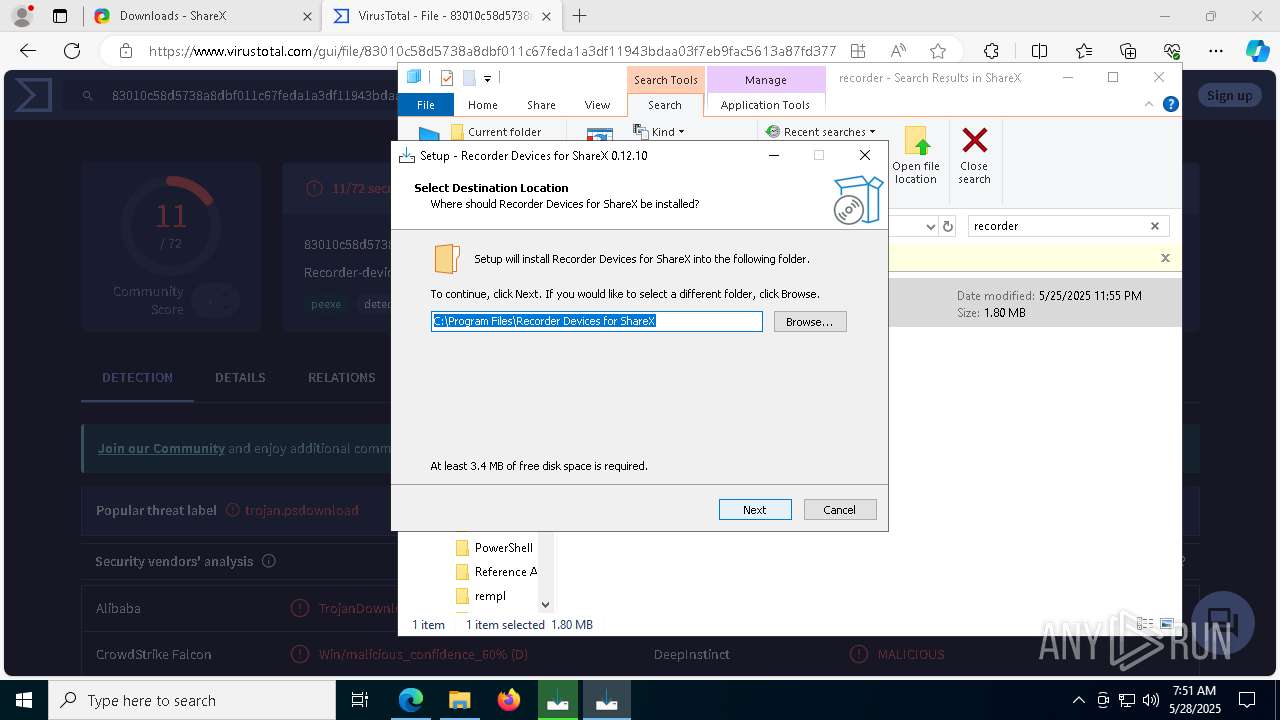
Task: Select the rempl folder in tree
Action: (480, 596)
